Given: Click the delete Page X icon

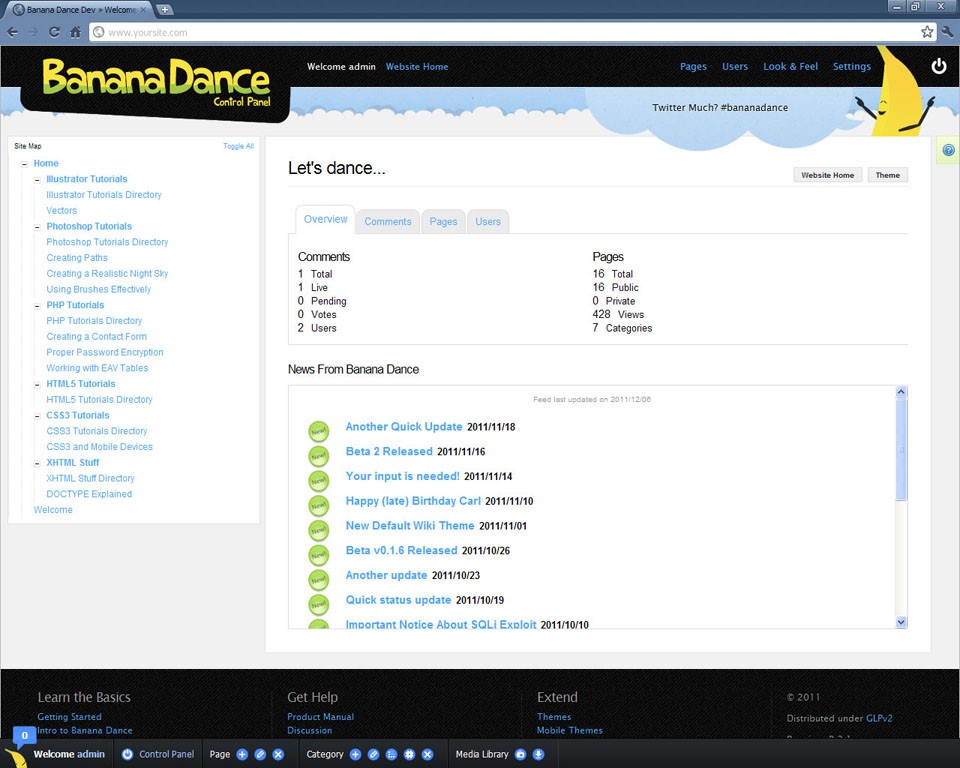Looking at the screenshot, I should (276, 754).
